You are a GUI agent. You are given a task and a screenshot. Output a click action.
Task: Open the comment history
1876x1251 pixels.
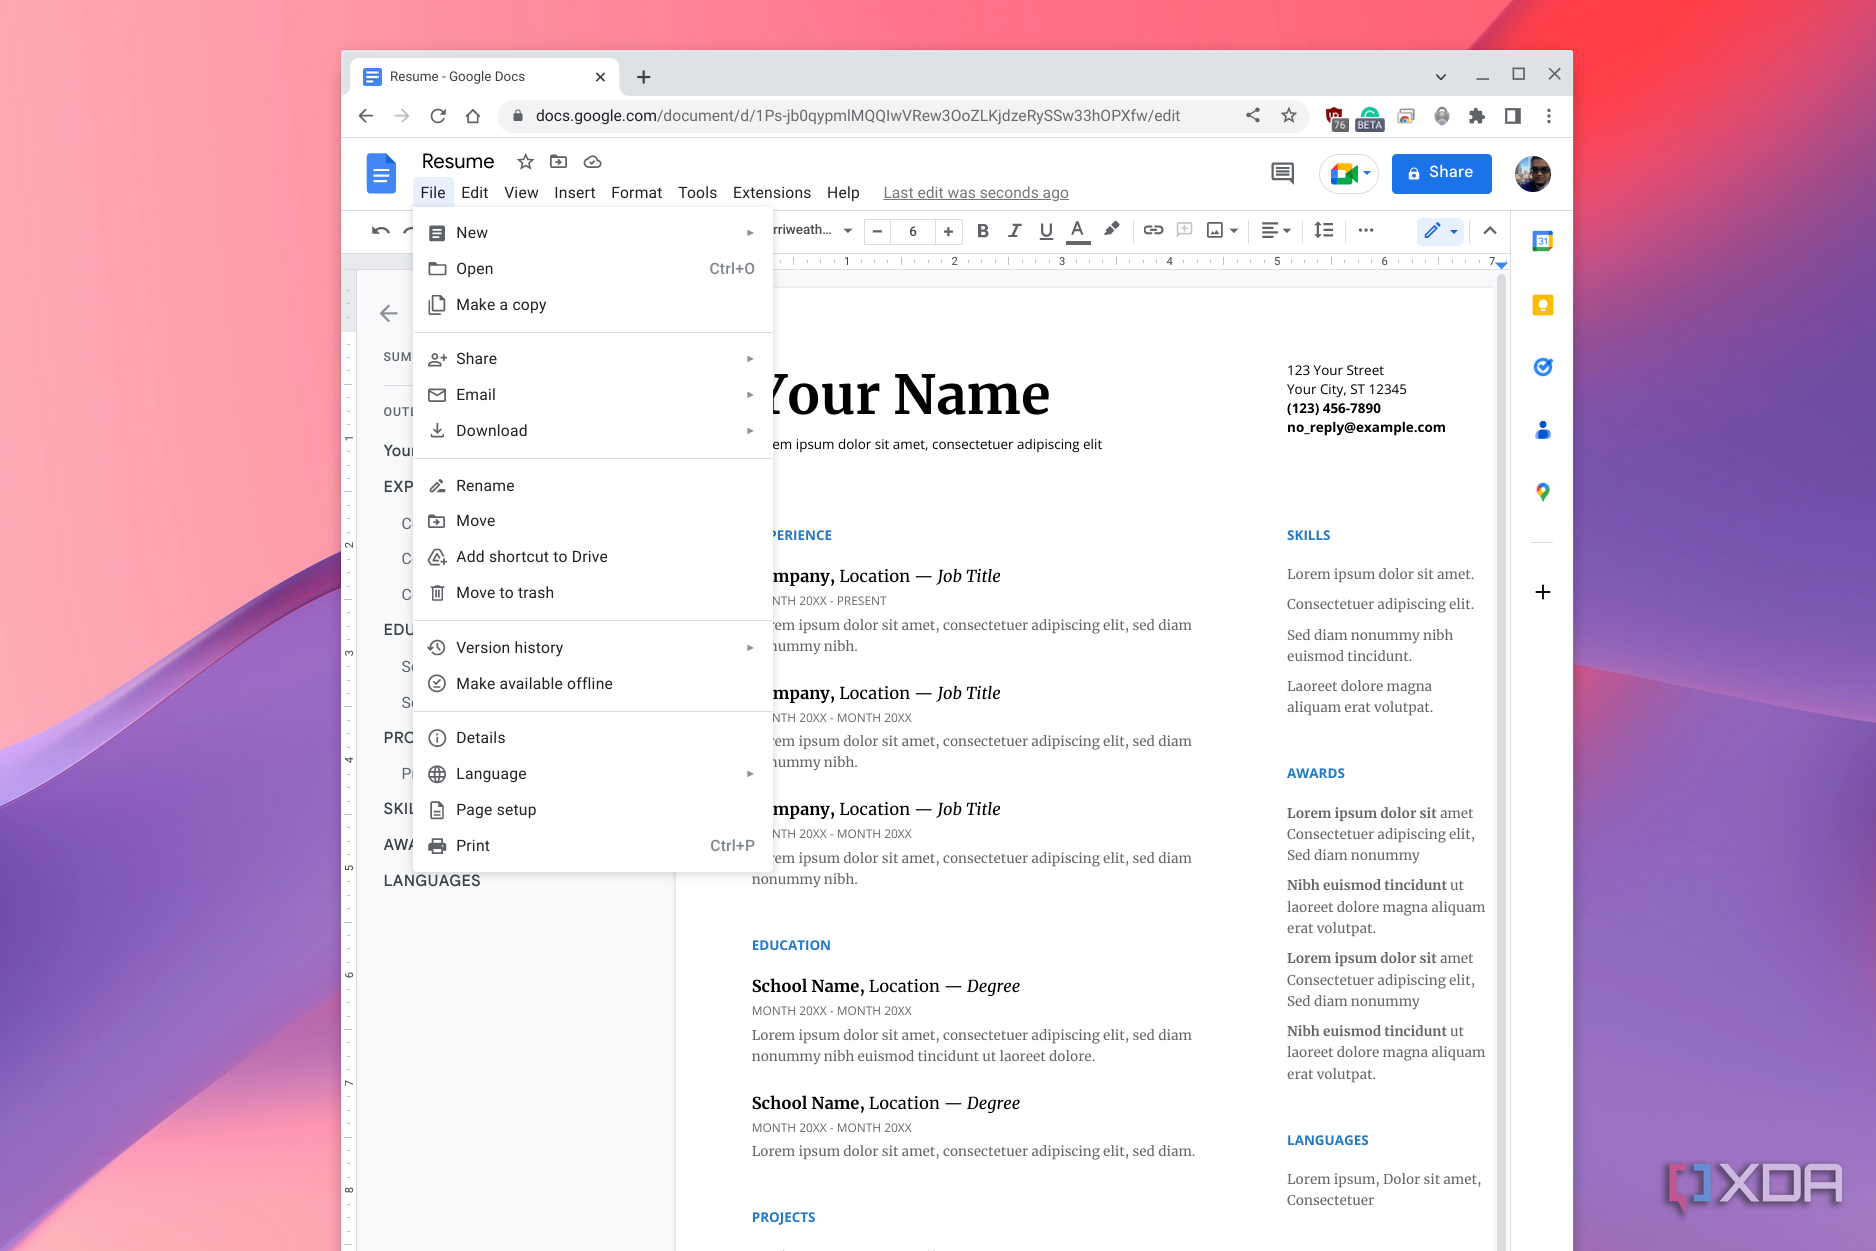(x=1281, y=173)
